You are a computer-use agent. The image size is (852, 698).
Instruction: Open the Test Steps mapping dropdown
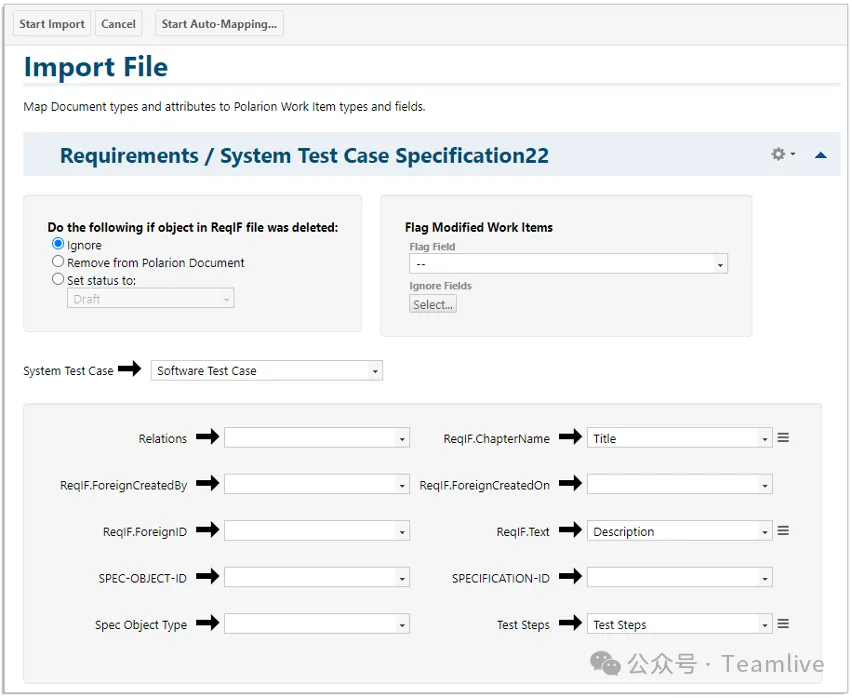(679, 624)
